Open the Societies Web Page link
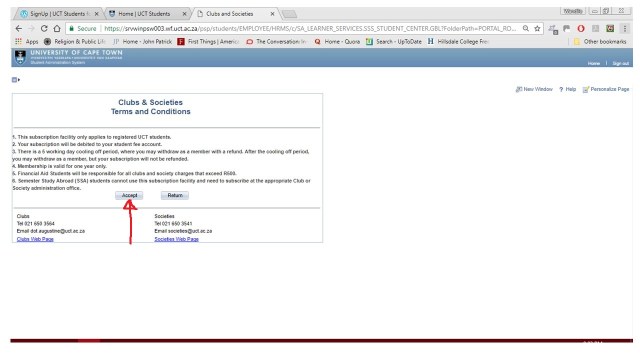This screenshot has width=640, height=360. [176, 239]
